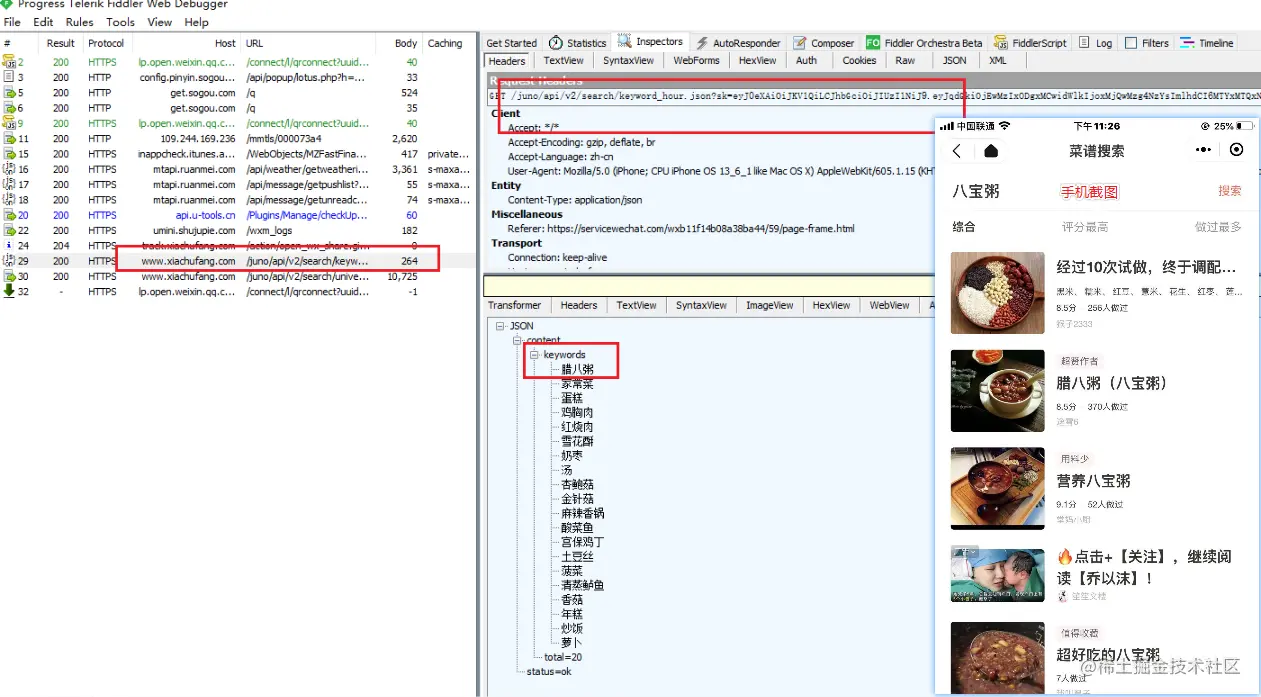Image resolution: width=1261 pixels, height=697 pixels.
Task: Switch request view to WebForms tab
Action: click(696, 60)
